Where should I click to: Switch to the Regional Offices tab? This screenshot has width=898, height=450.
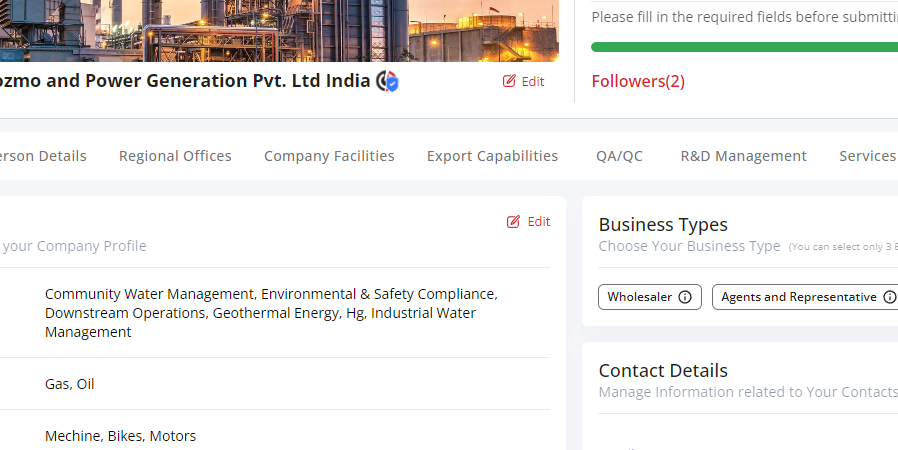pos(175,156)
